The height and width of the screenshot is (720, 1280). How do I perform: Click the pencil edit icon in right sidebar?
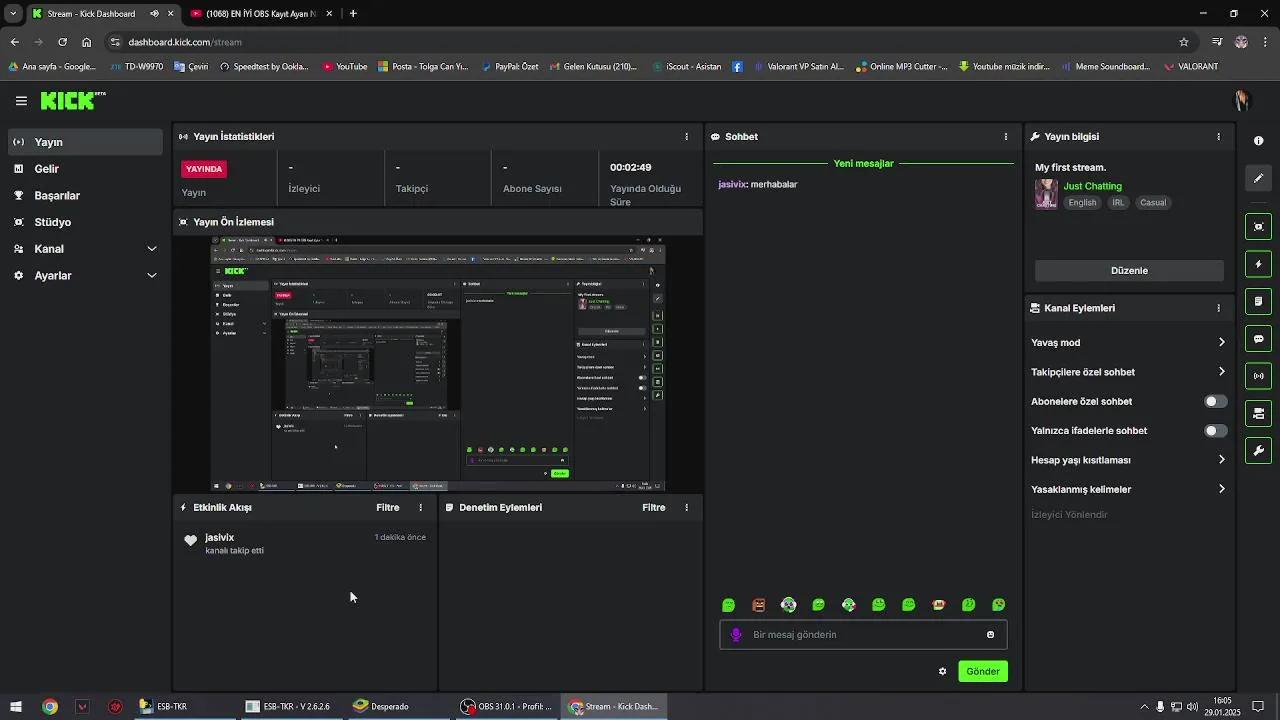tap(1258, 178)
